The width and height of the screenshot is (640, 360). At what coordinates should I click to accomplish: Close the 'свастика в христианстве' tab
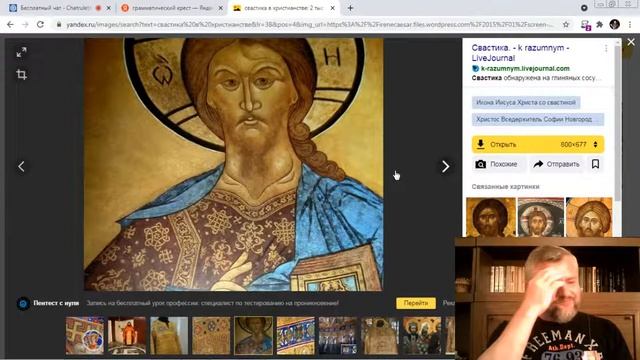coord(333,8)
